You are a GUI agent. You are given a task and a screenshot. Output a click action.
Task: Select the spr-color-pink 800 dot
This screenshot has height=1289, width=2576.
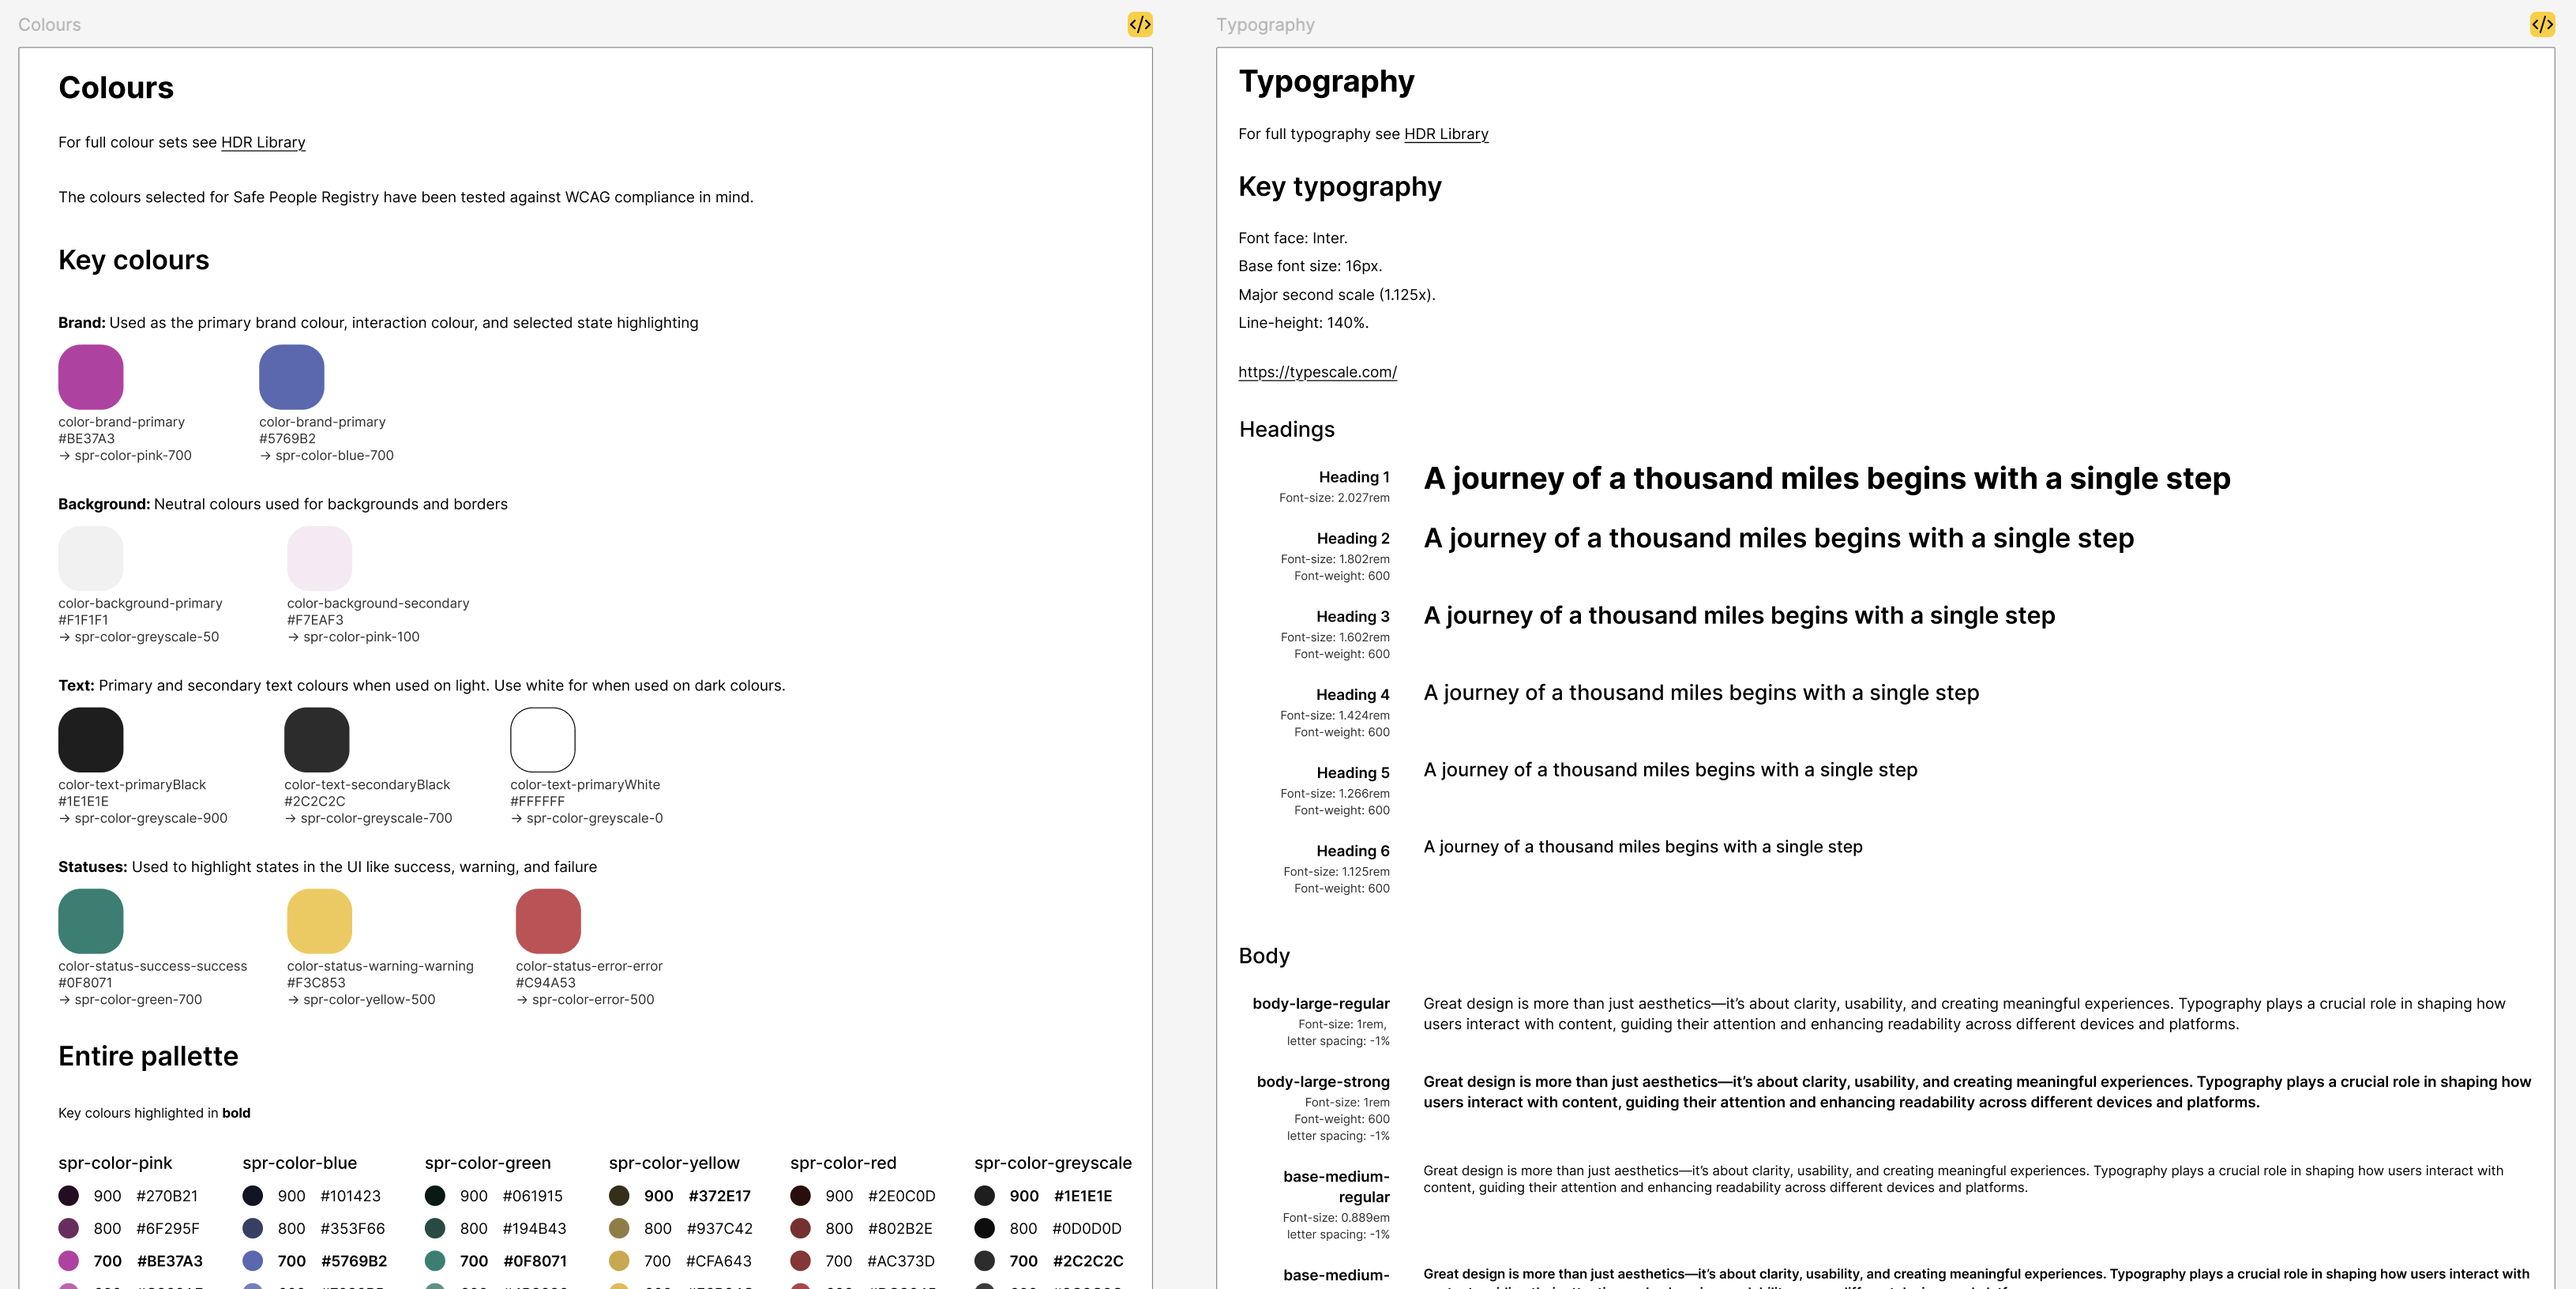pyautogui.click(x=68, y=1228)
